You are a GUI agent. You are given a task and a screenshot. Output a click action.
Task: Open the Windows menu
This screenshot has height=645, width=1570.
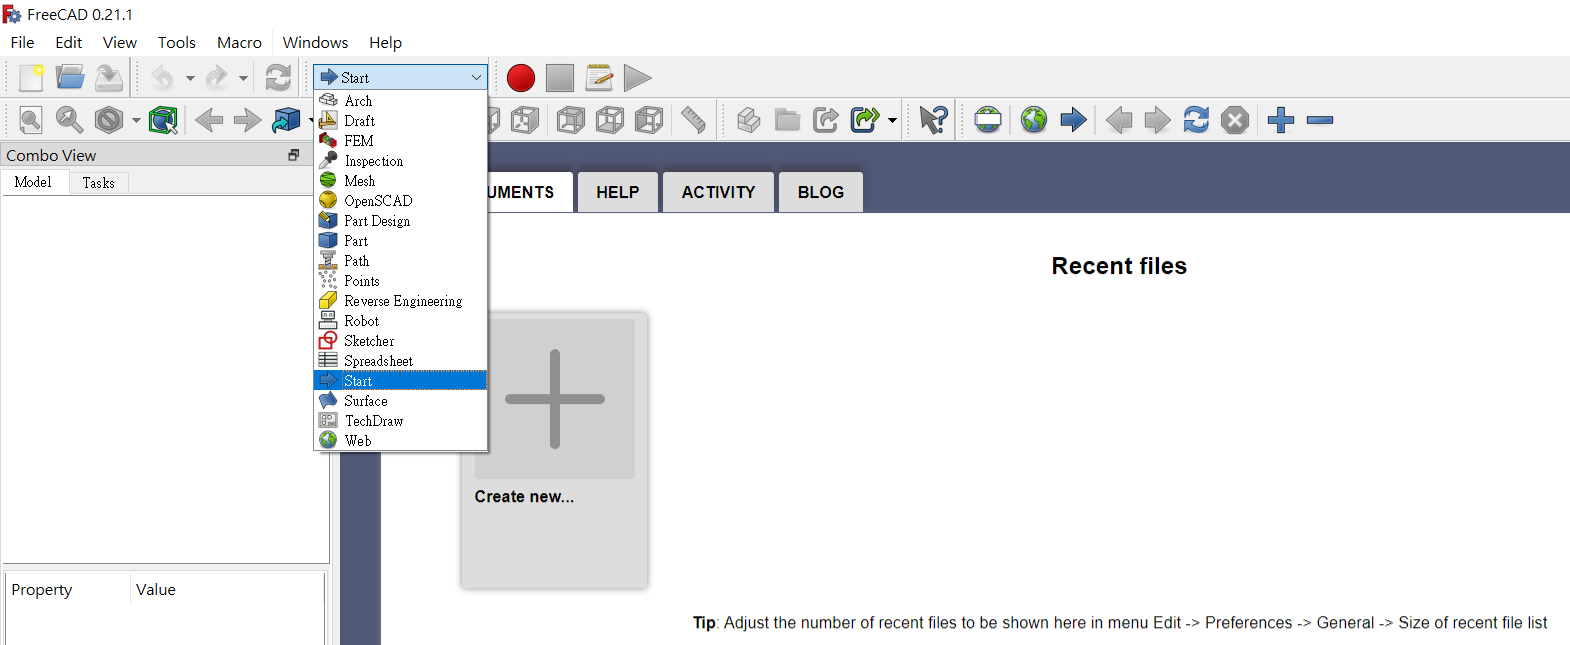(315, 42)
